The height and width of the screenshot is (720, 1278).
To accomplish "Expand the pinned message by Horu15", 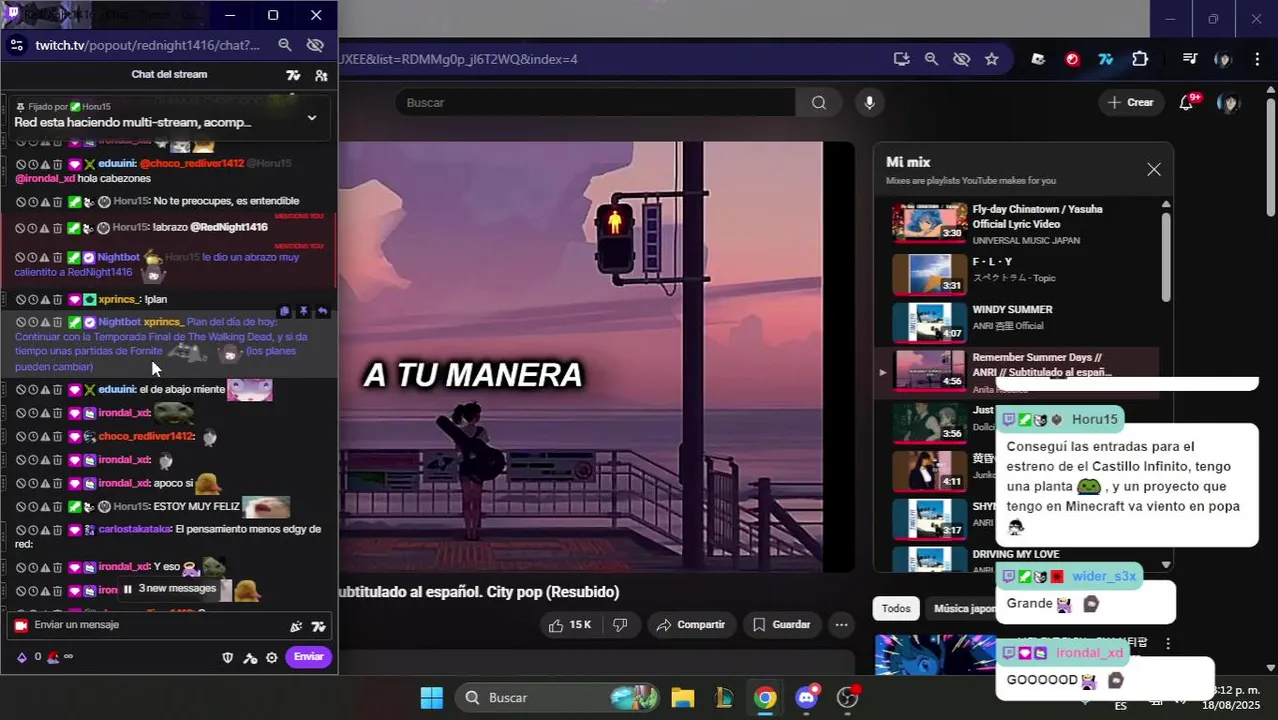I will click(312, 117).
